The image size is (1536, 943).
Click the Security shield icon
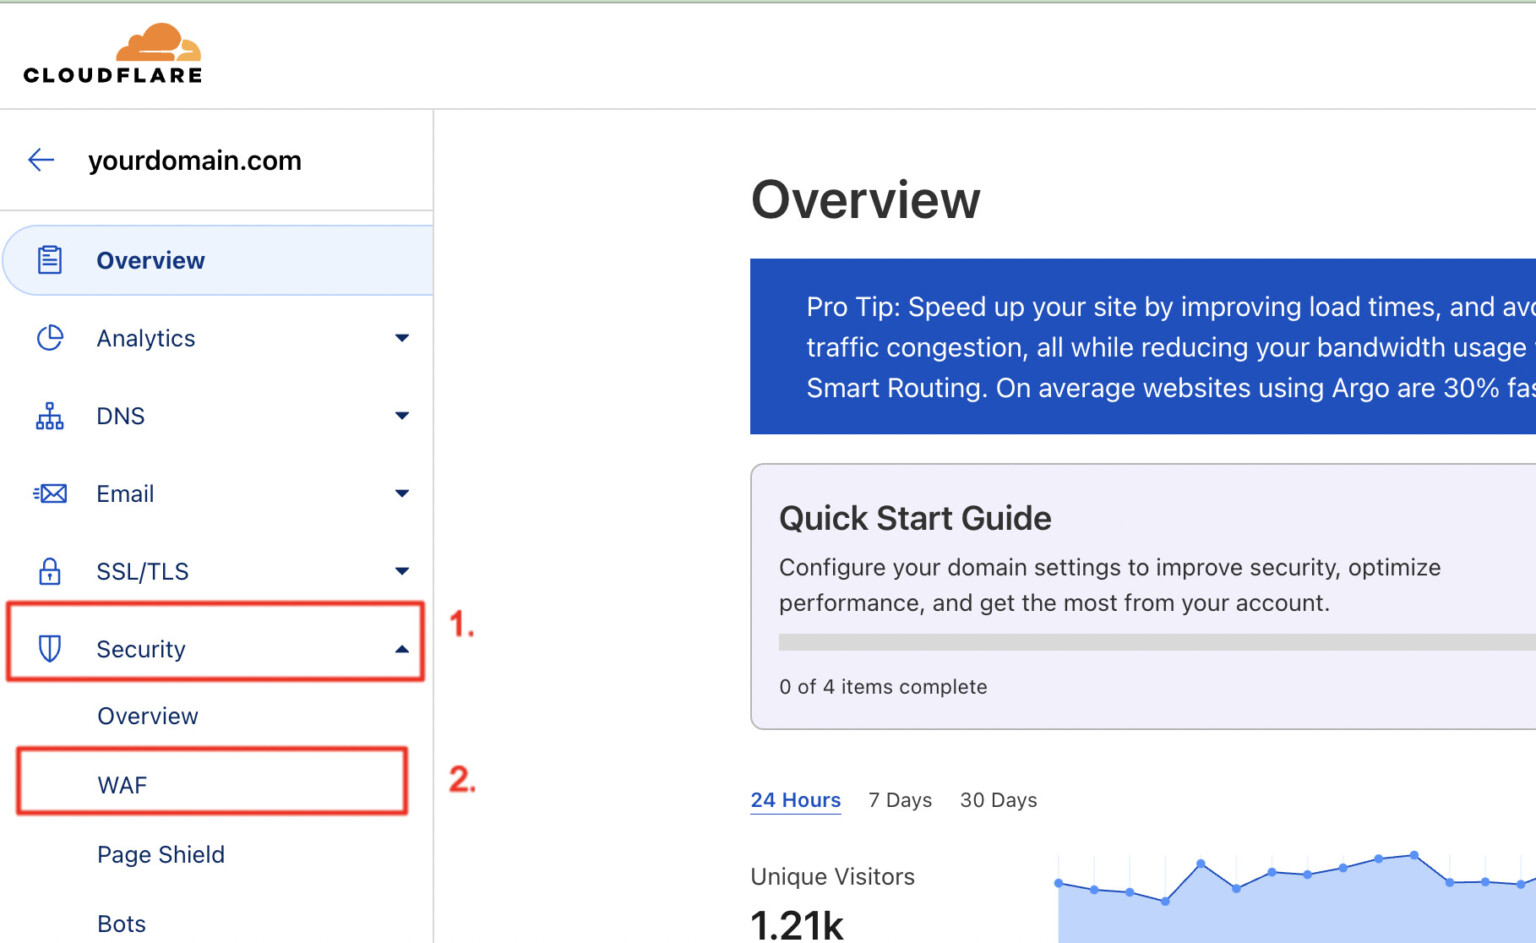click(x=50, y=649)
